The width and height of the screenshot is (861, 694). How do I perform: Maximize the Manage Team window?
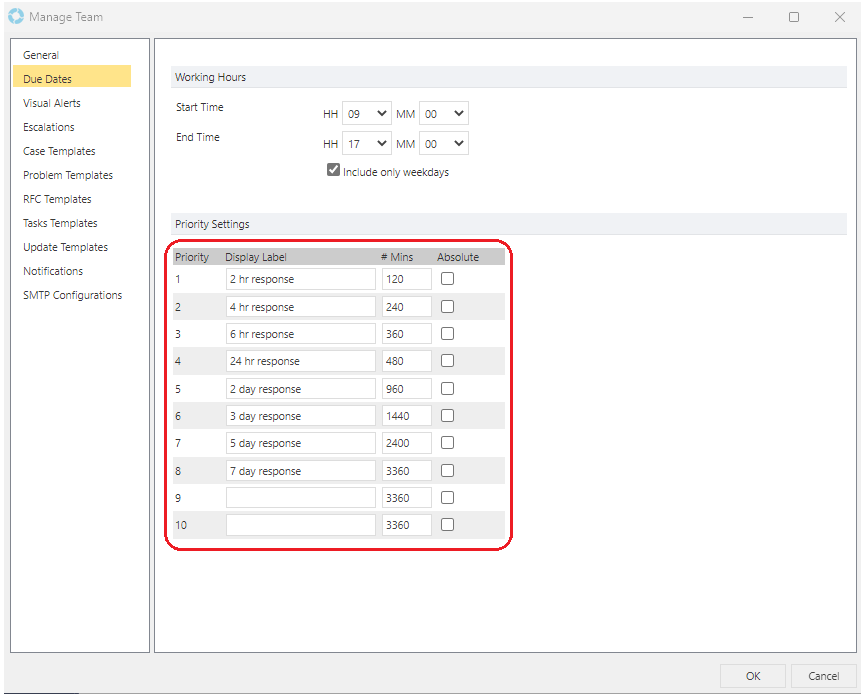793,17
